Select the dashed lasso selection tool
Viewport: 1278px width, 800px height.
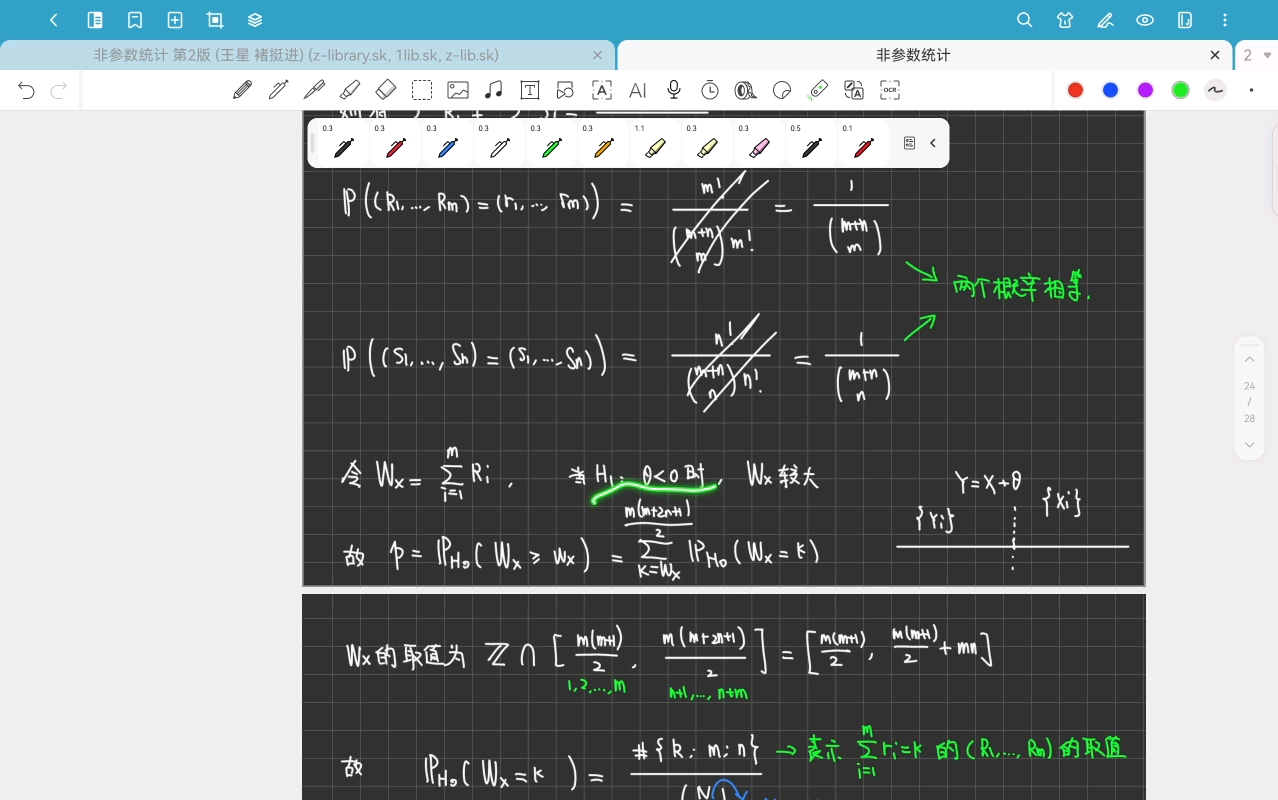422,90
